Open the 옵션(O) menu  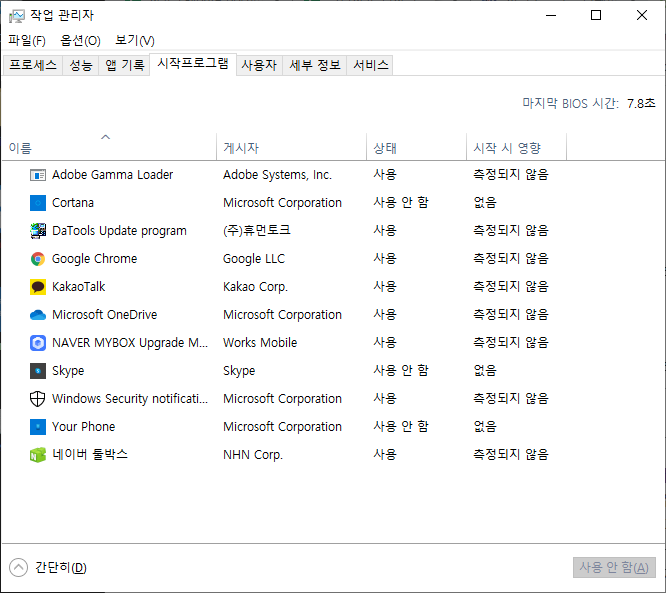80,40
